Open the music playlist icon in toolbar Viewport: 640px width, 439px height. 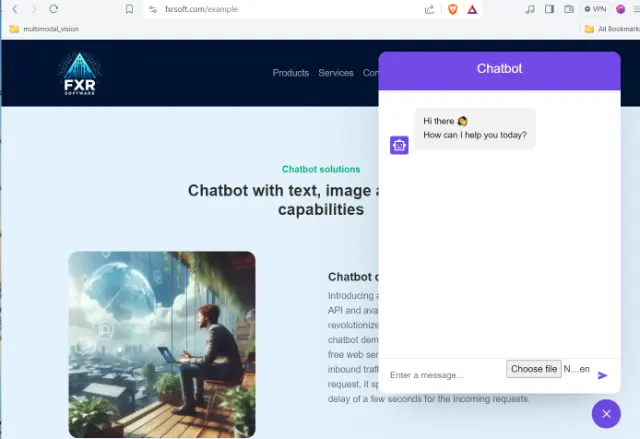[x=529, y=9]
